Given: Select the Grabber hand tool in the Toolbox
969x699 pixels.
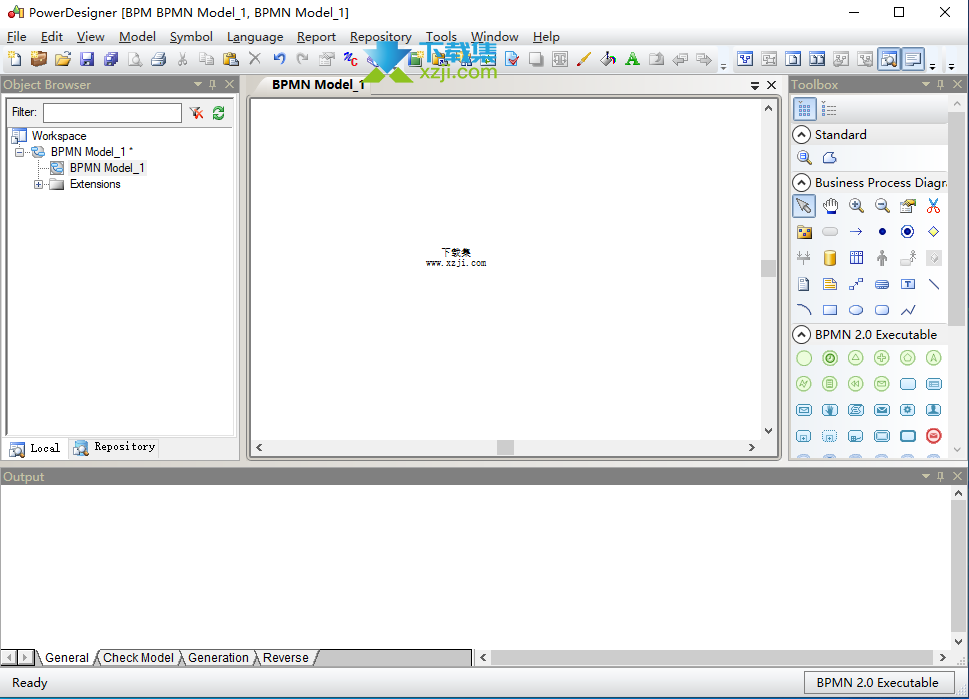Looking at the screenshot, I should pyautogui.click(x=830, y=206).
